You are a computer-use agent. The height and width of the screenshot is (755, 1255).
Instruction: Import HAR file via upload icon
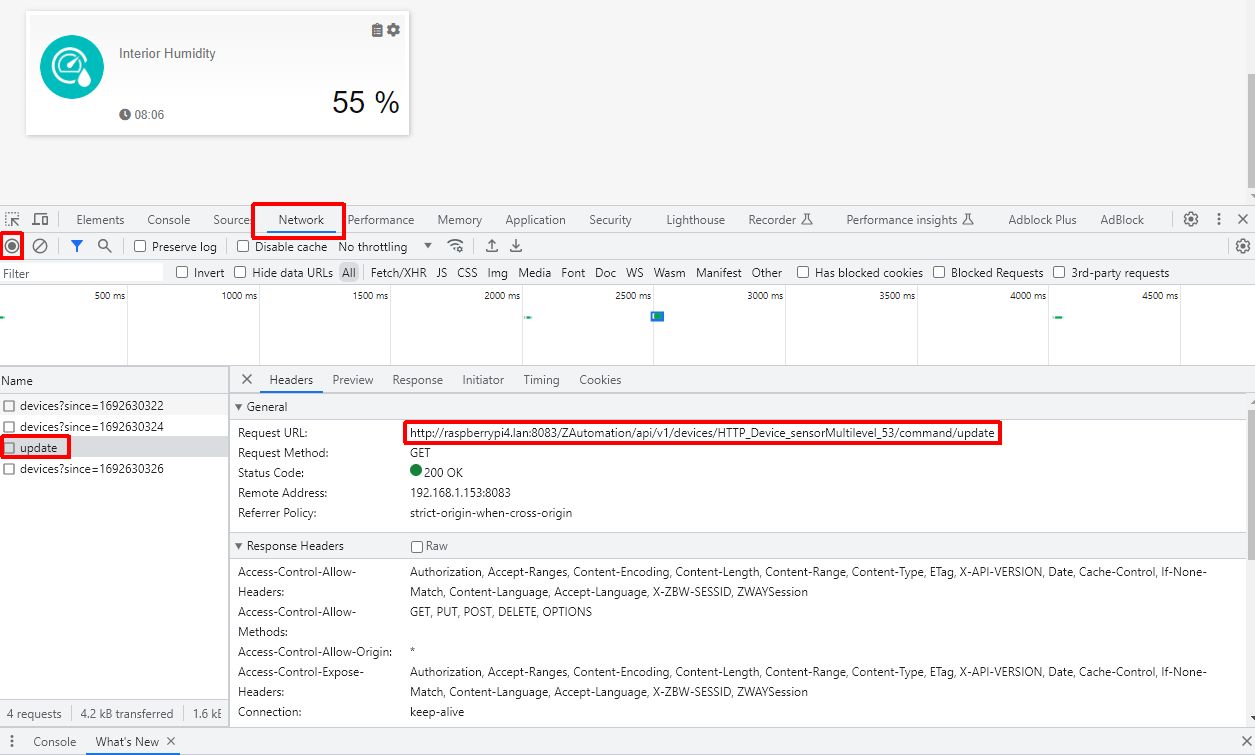coord(491,246)
